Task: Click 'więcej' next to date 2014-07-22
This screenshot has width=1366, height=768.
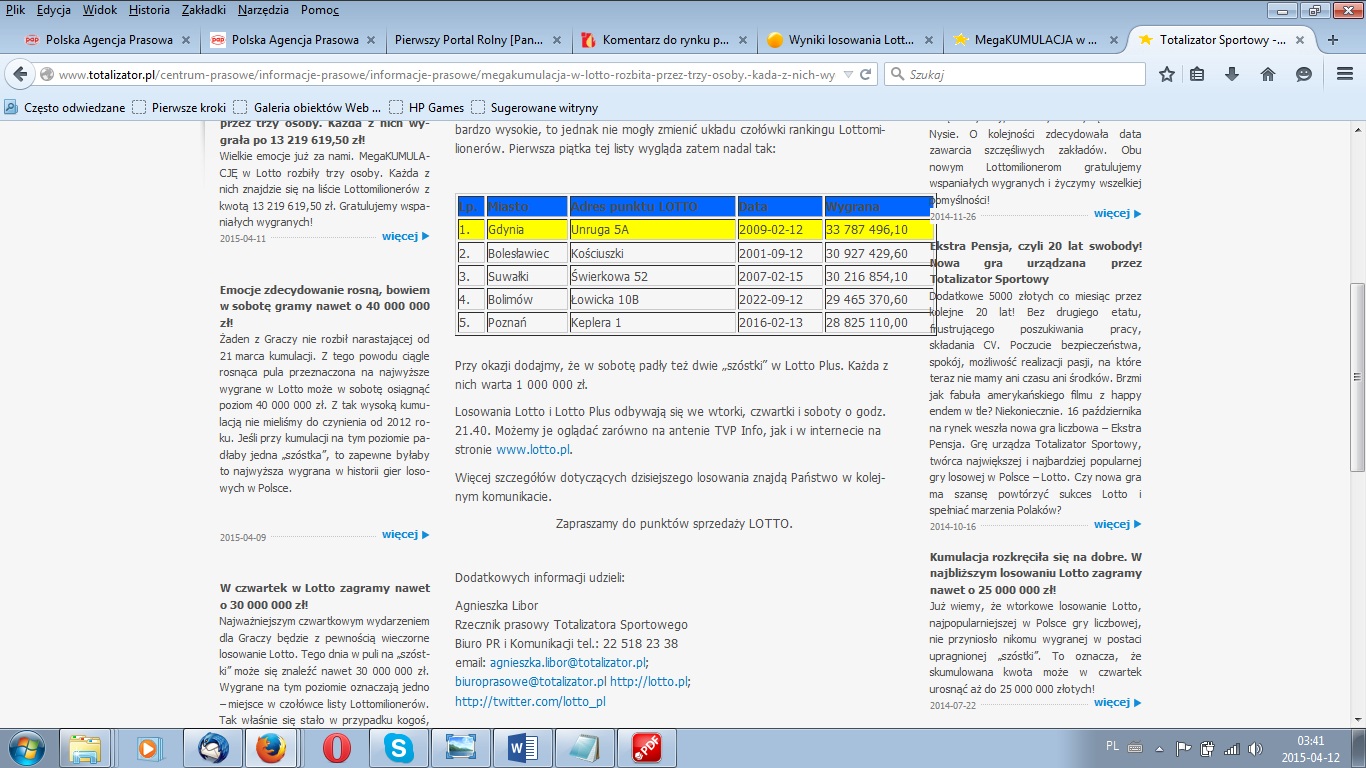Action: (1117, 702)
